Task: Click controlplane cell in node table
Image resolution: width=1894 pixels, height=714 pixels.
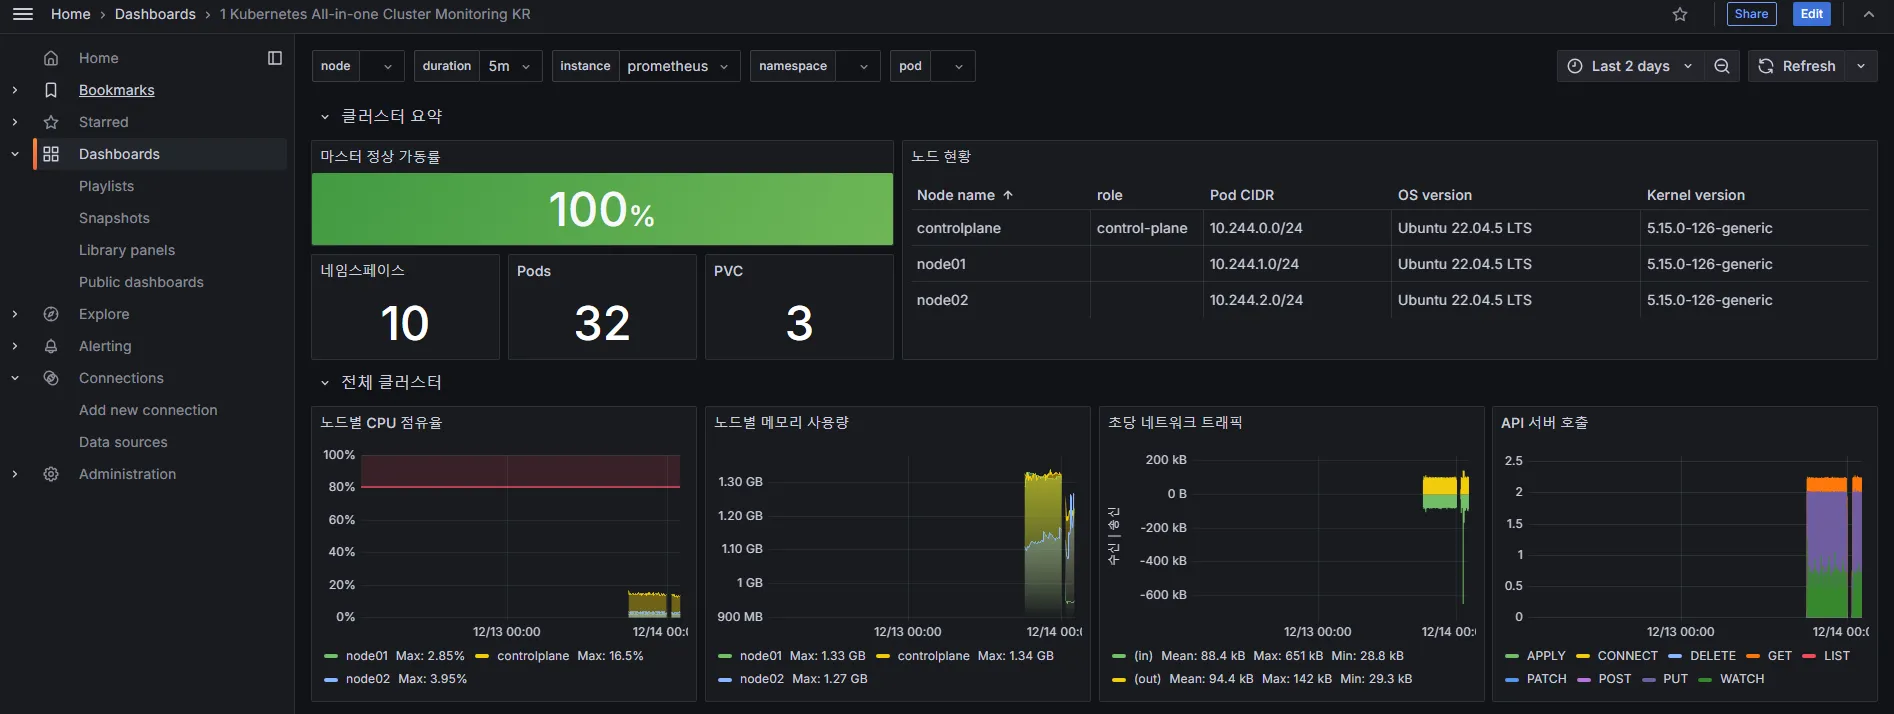Action: pyautogui.click(x=958, y=228)
